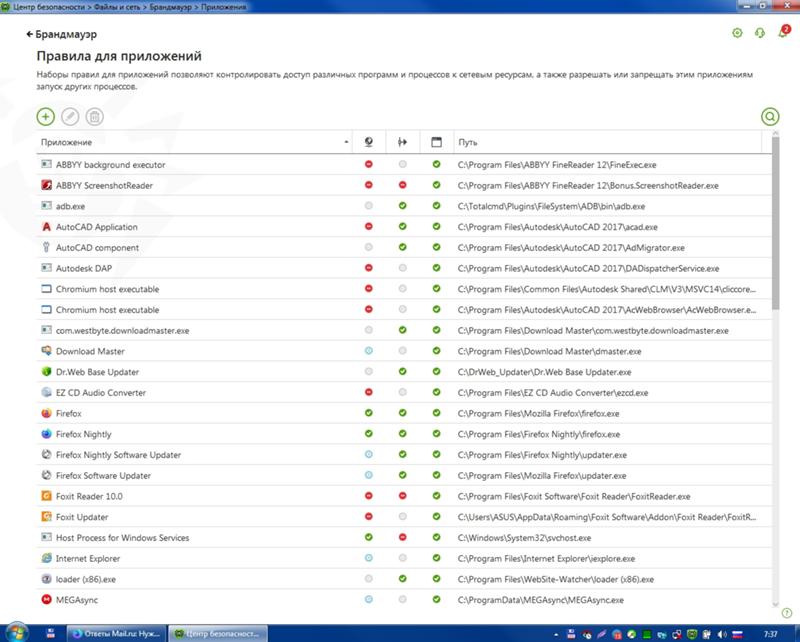Click path of EZ CD Audio Converter
Screen dimensions: 800x642
(x=553, y=393)
